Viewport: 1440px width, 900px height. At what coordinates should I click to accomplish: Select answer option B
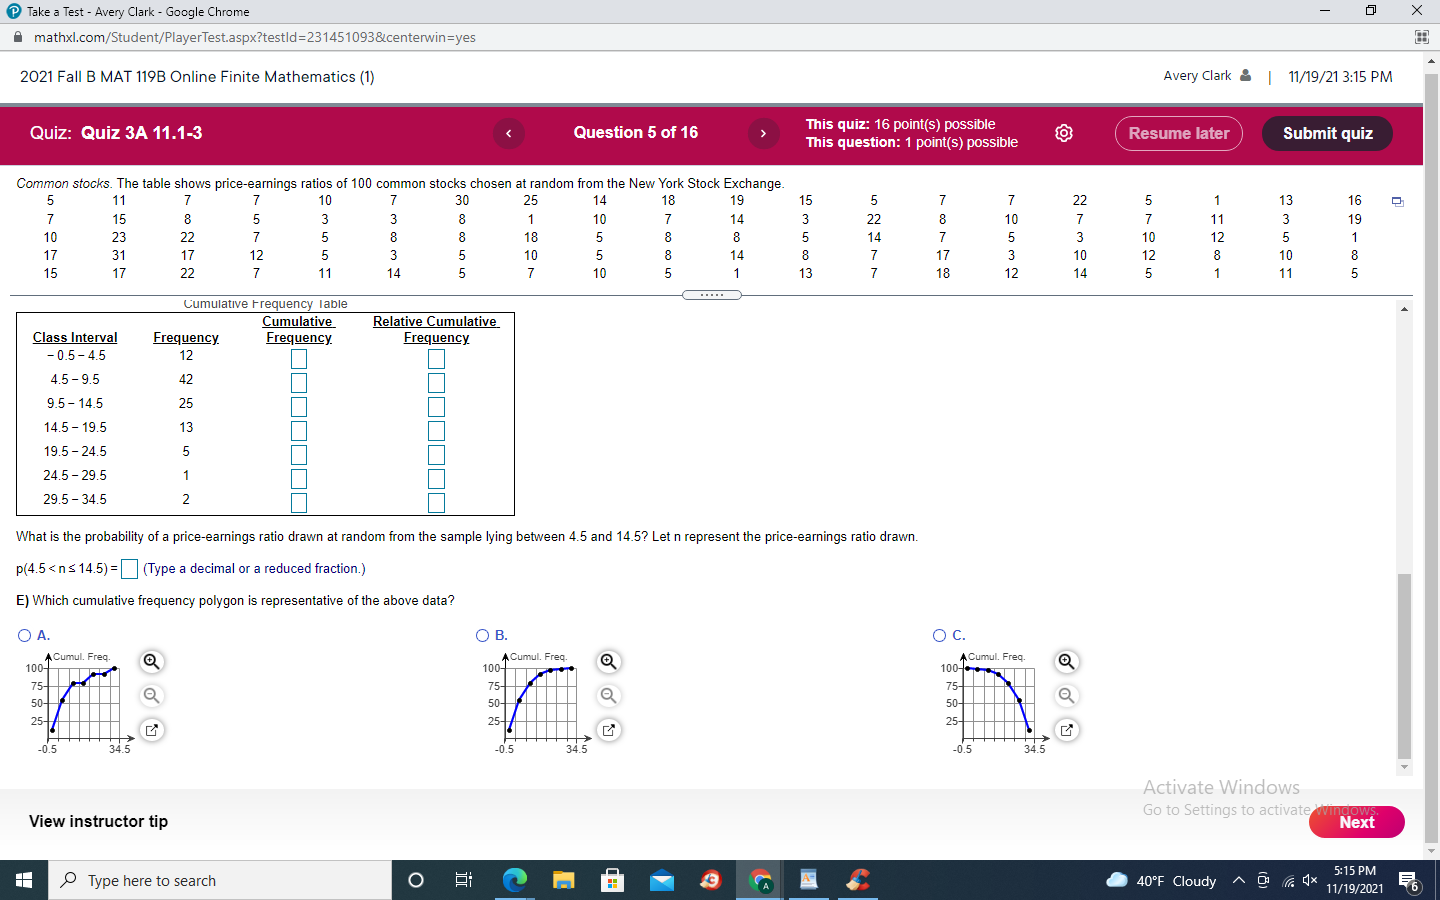[x=483, y=635]
